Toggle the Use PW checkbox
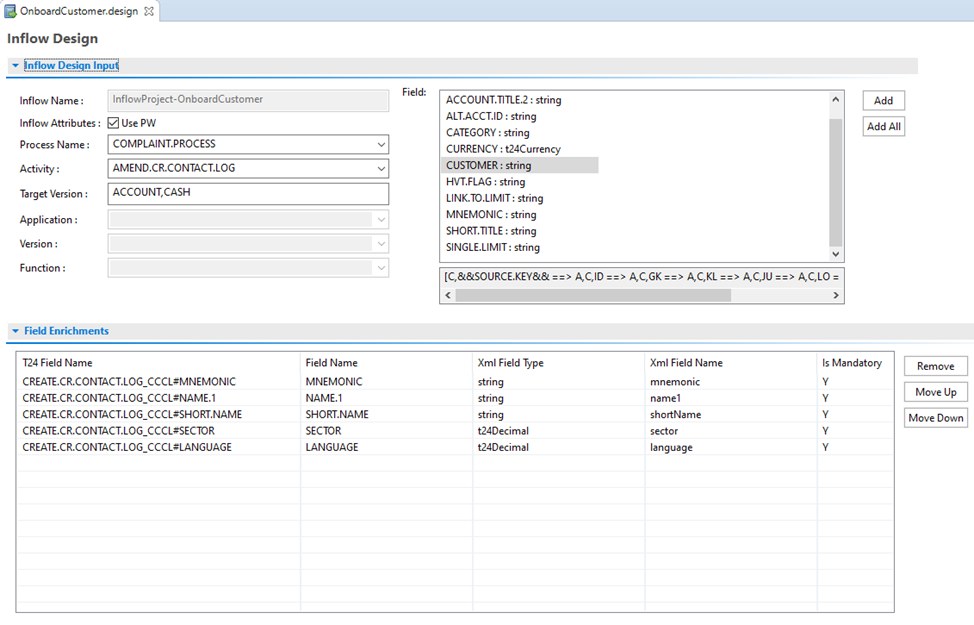The width and height of the screenshot is (974, 625). (x=114, y=123)
